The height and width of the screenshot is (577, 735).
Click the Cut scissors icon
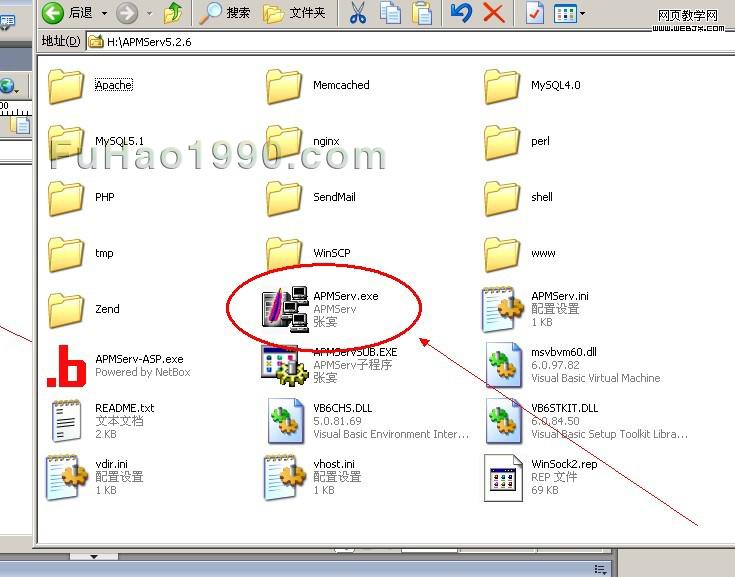pos(358,13)
